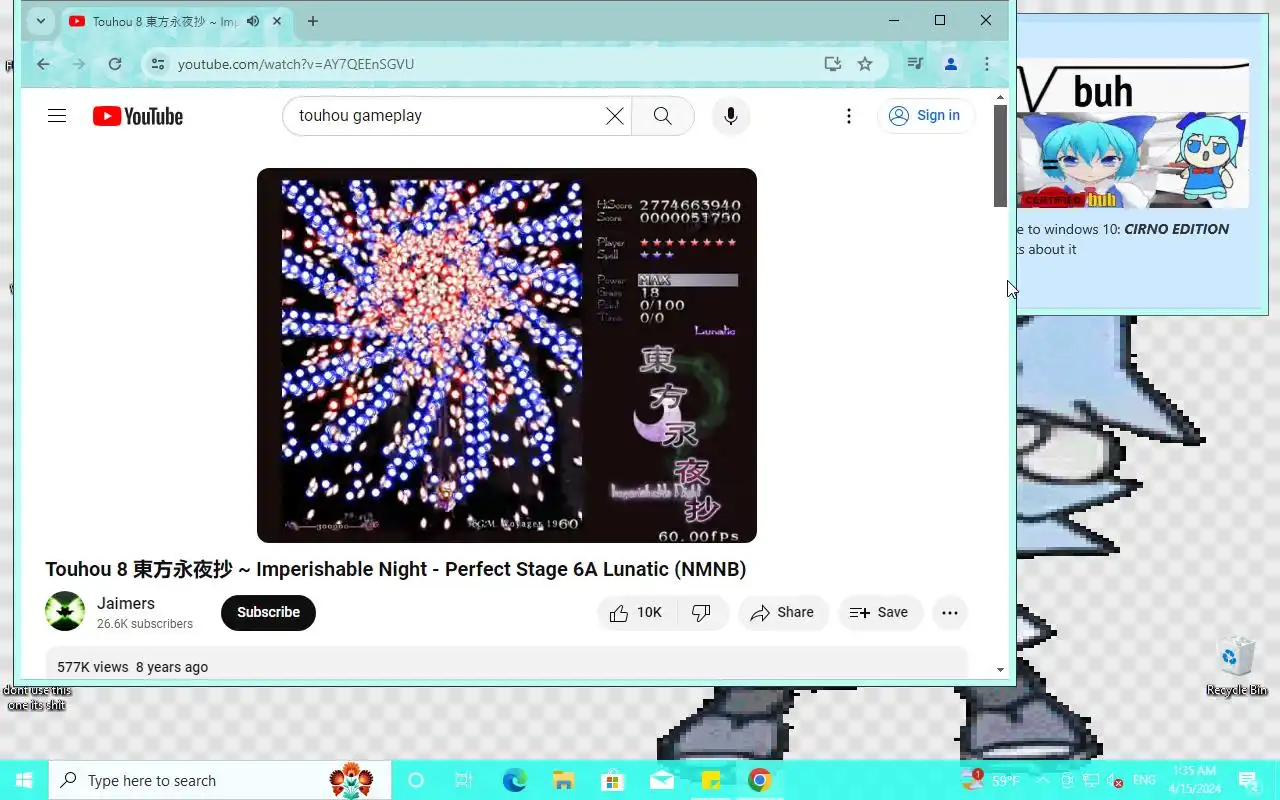Click the Touhou video player

tap(507, 355)
